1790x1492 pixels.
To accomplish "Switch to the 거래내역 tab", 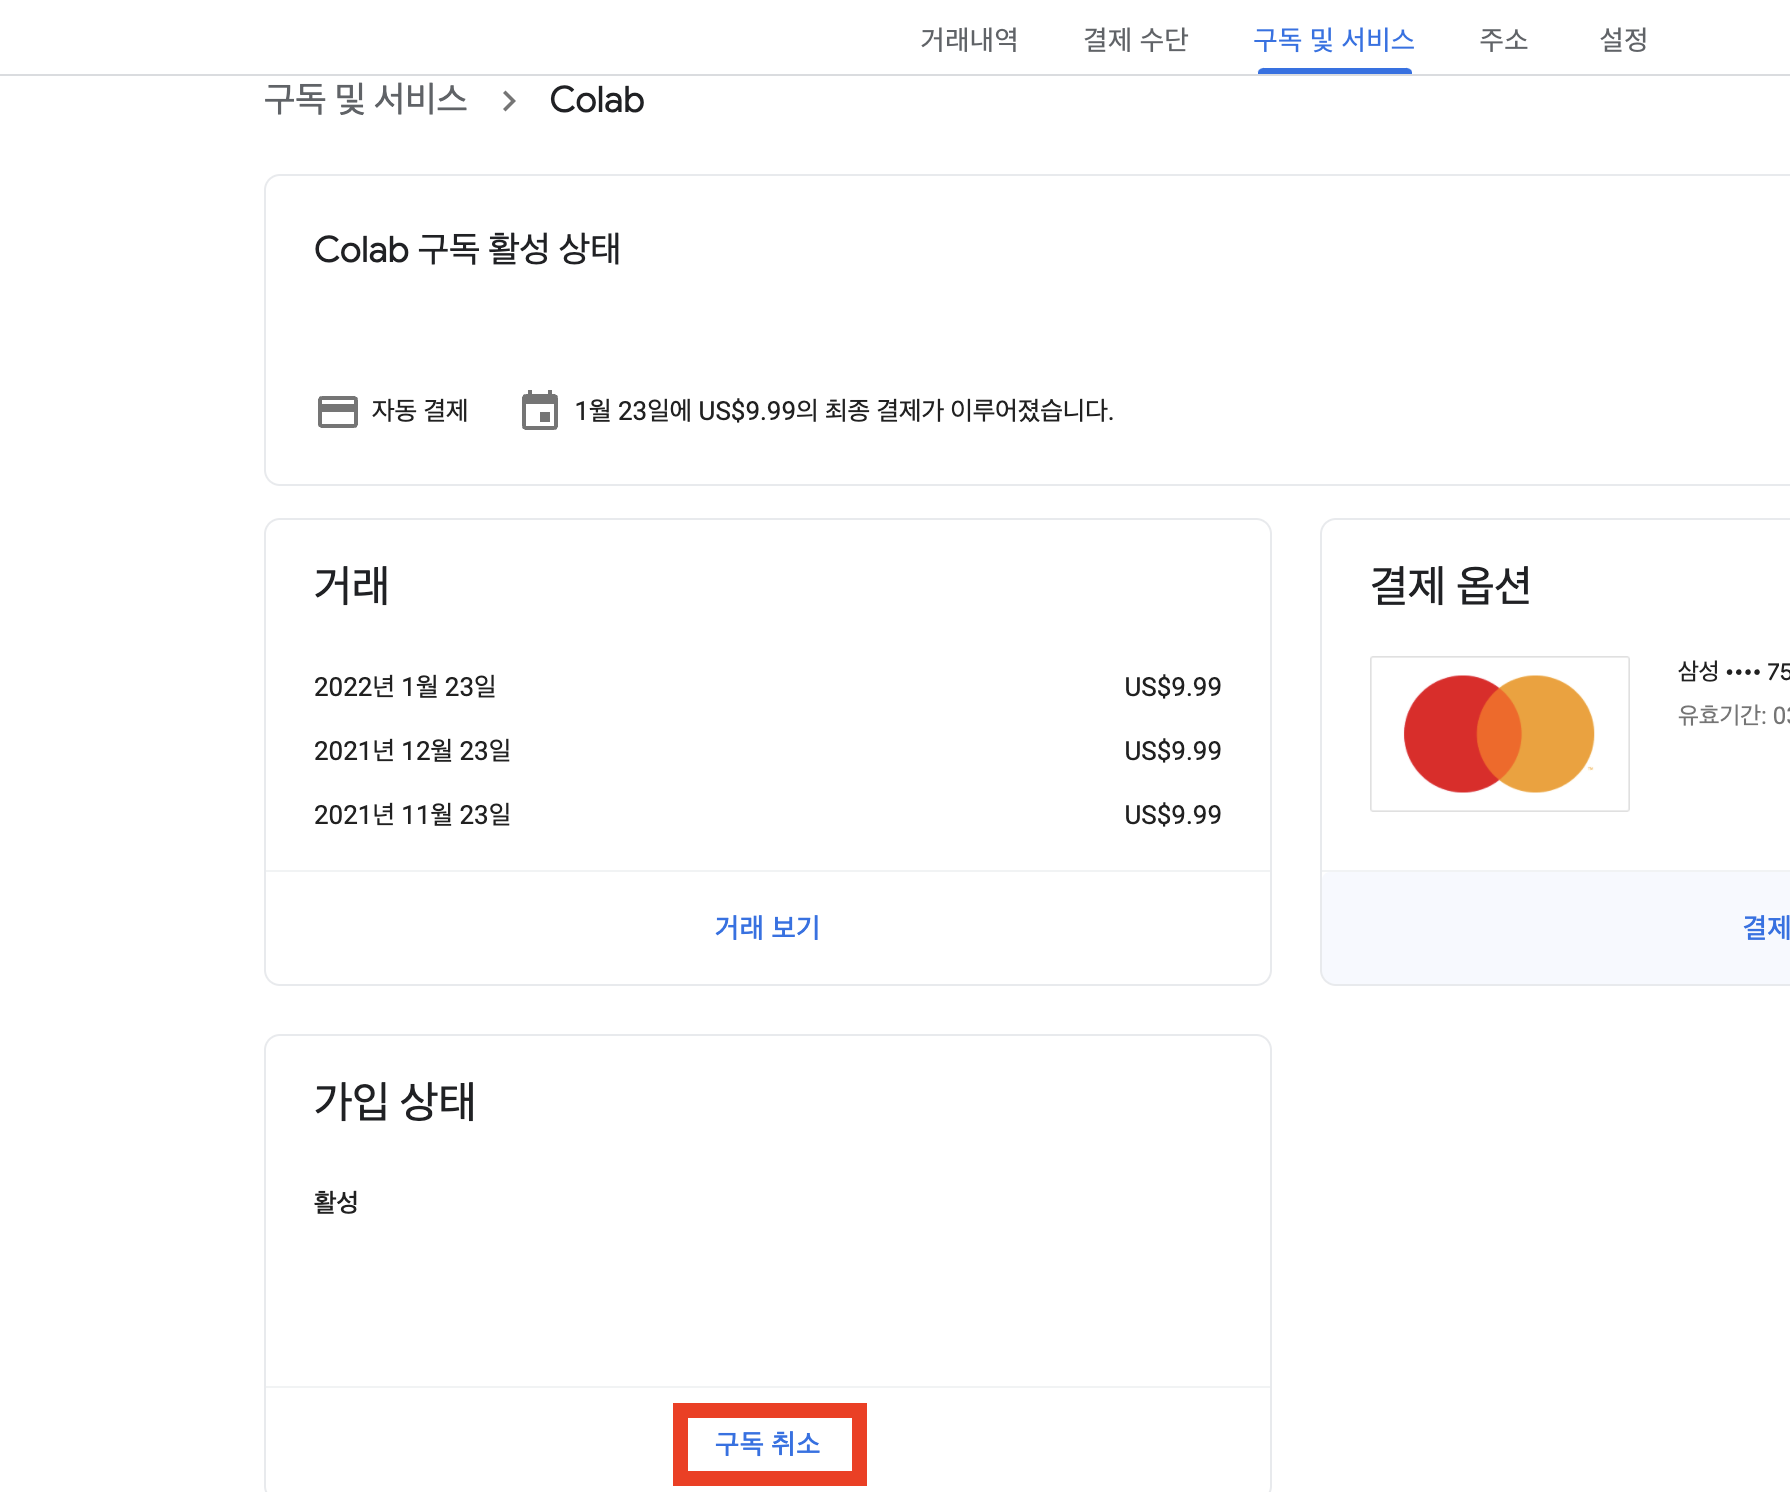I will coord(967,40).
